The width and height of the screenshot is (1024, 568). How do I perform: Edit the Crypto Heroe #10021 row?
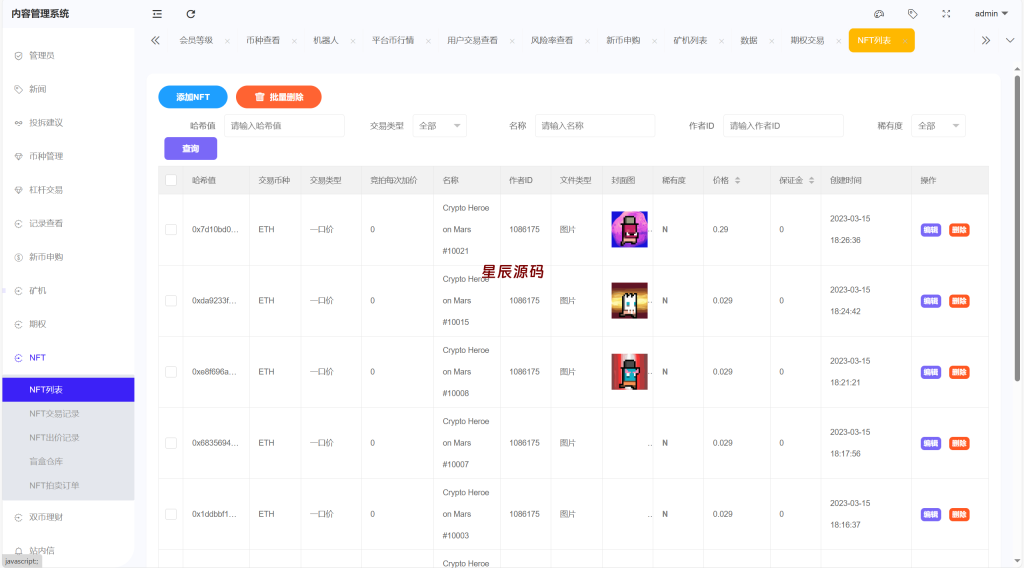[x=931, y=230]
